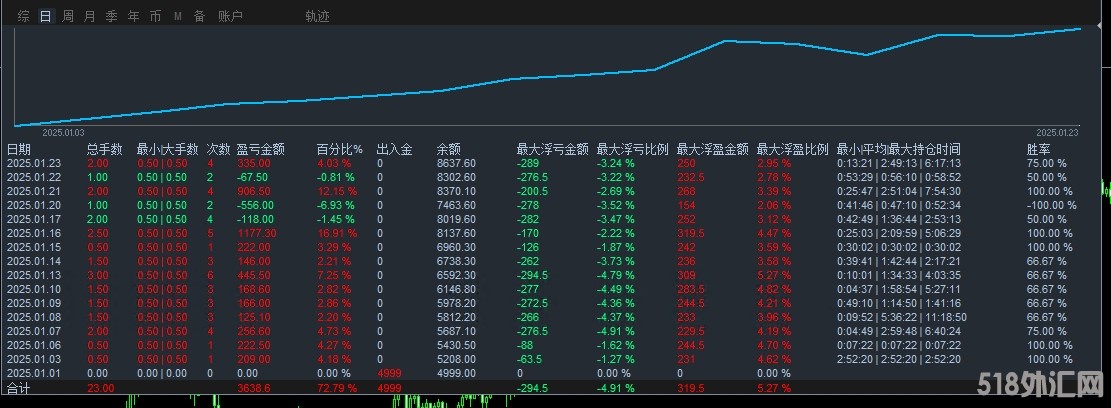Image resolution: width=1111 pixels, height=408 pixels.
Task: Click the max floating profit 319.5 on 2025.01.16
Action: [690, 233]
